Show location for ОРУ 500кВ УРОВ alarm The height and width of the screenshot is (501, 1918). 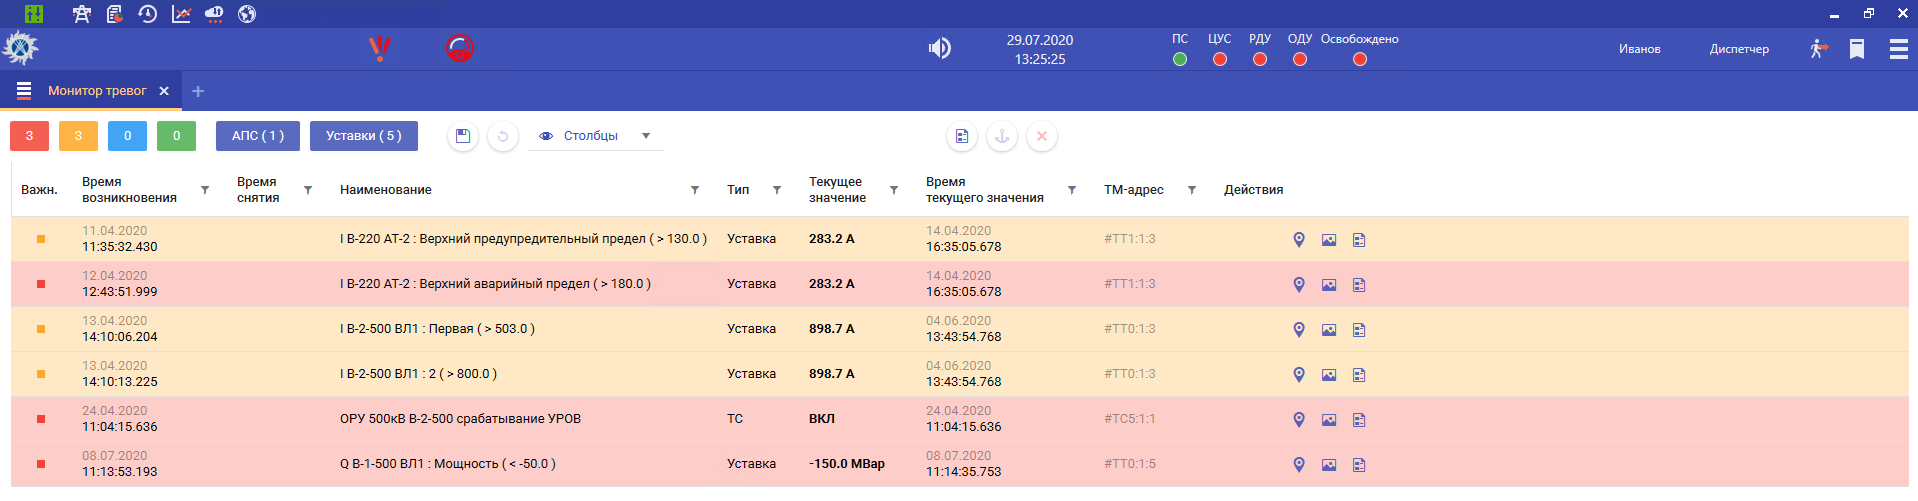[x=1299, y=419]
